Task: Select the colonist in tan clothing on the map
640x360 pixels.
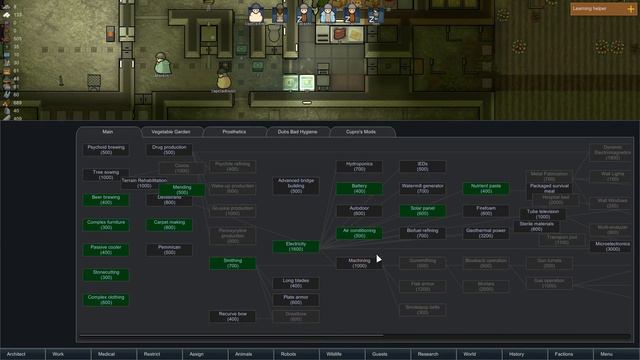Action: [223, 79]
